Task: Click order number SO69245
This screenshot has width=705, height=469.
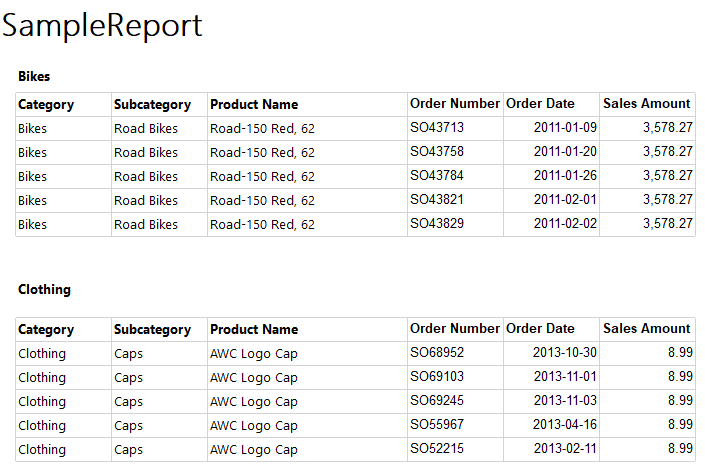Action: (437, 401)
